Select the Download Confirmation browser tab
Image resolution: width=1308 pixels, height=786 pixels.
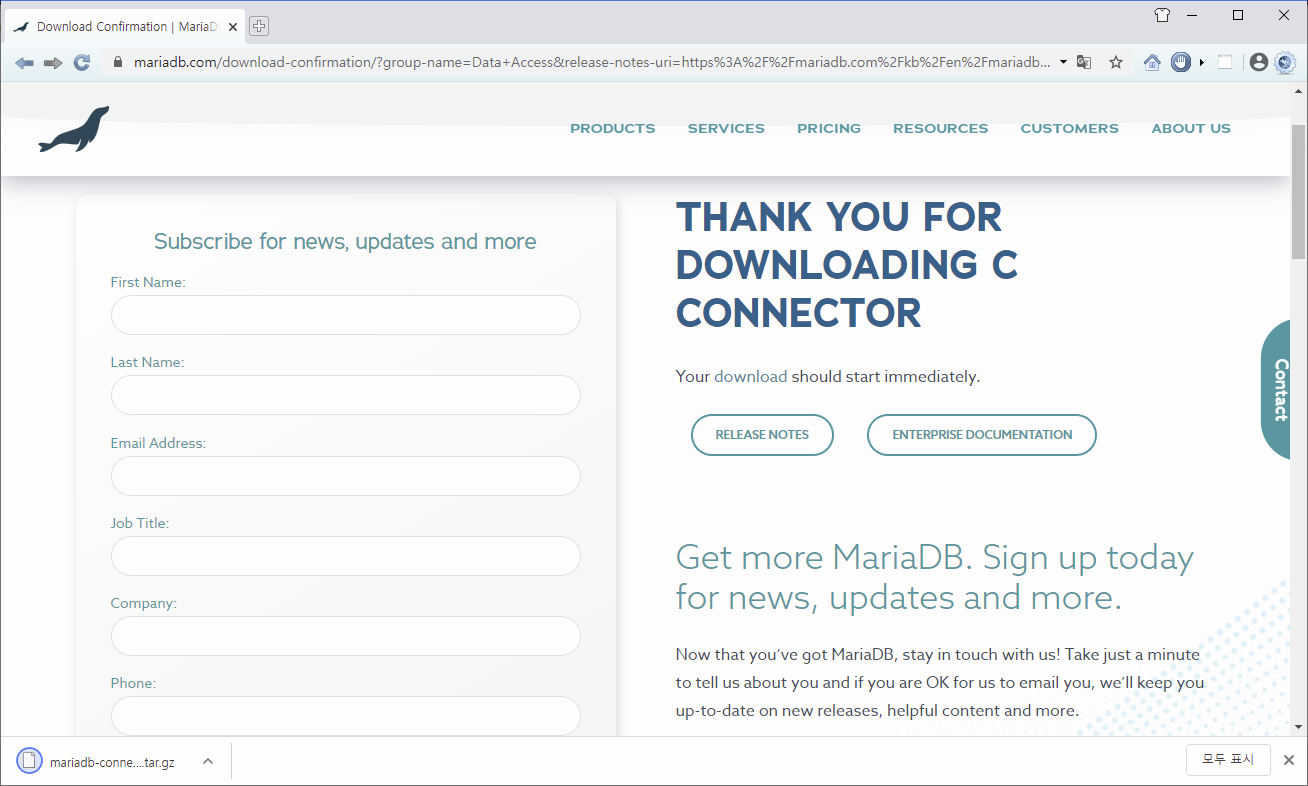coord(125,27)
